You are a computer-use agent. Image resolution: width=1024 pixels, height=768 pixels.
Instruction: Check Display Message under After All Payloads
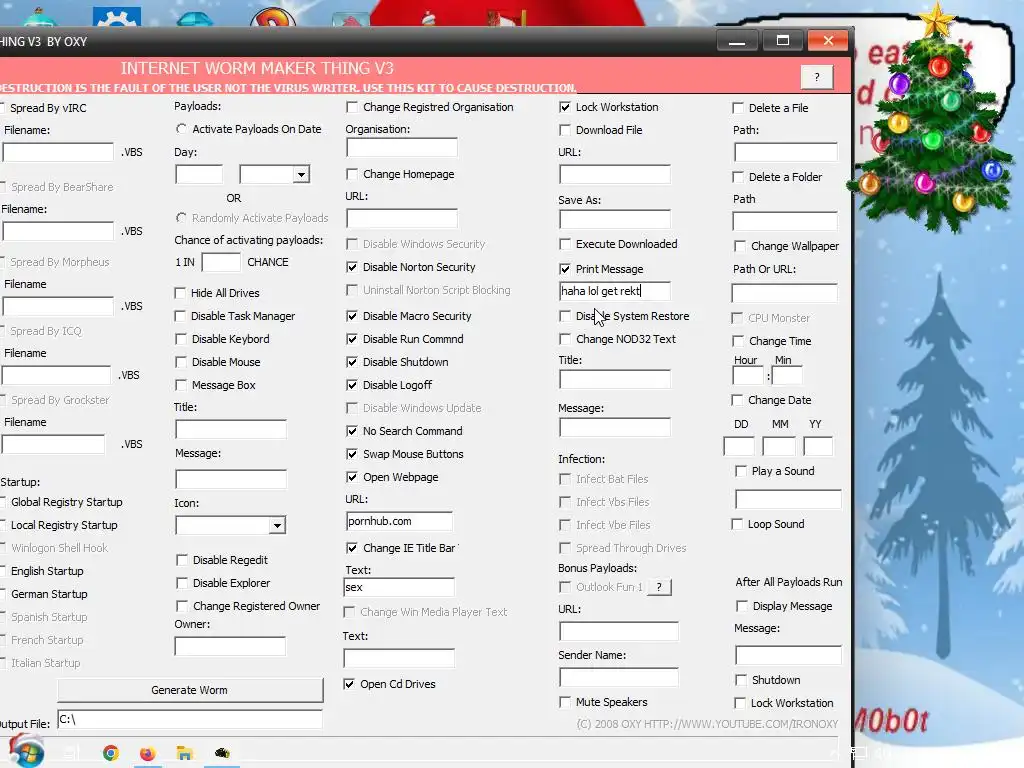(741, 606)
